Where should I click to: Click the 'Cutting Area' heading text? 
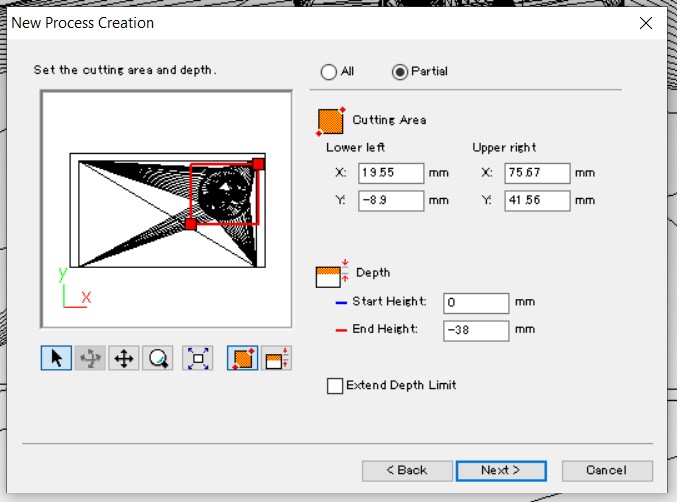(x=389, y=120)
